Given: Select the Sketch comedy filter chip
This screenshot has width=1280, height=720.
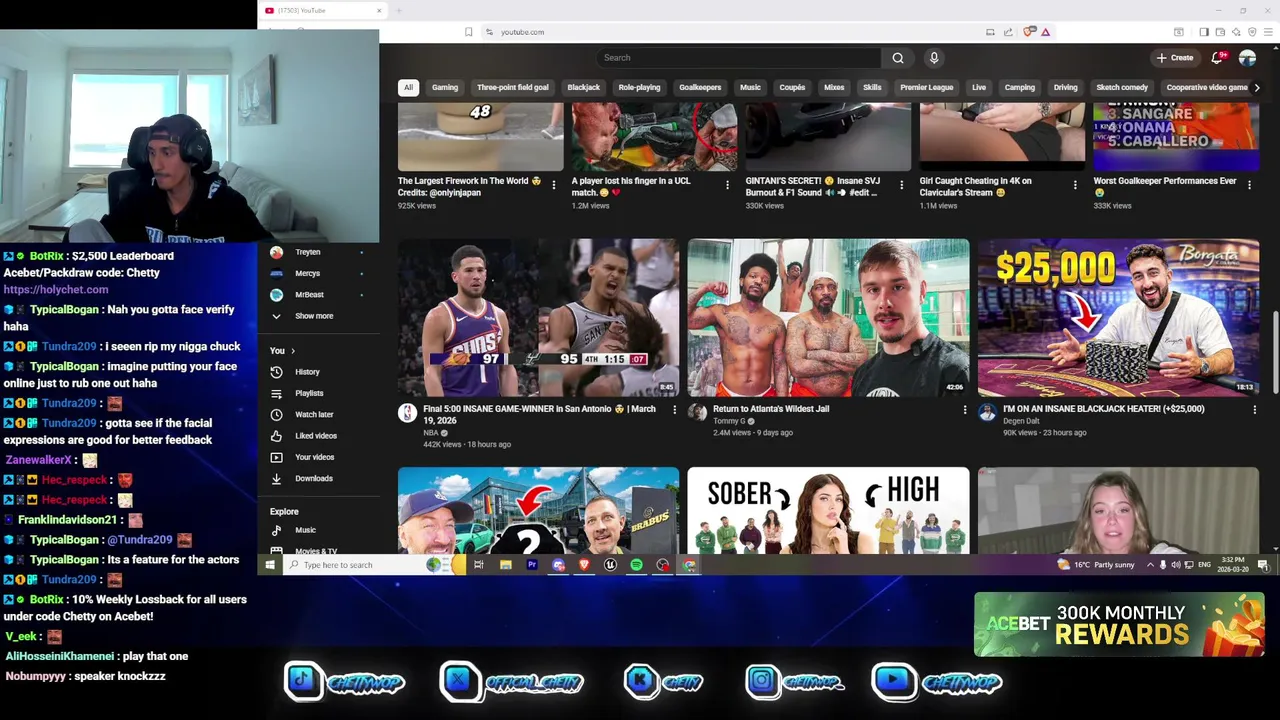Looking at the screenshot, I should click(x=1122, y=87).
